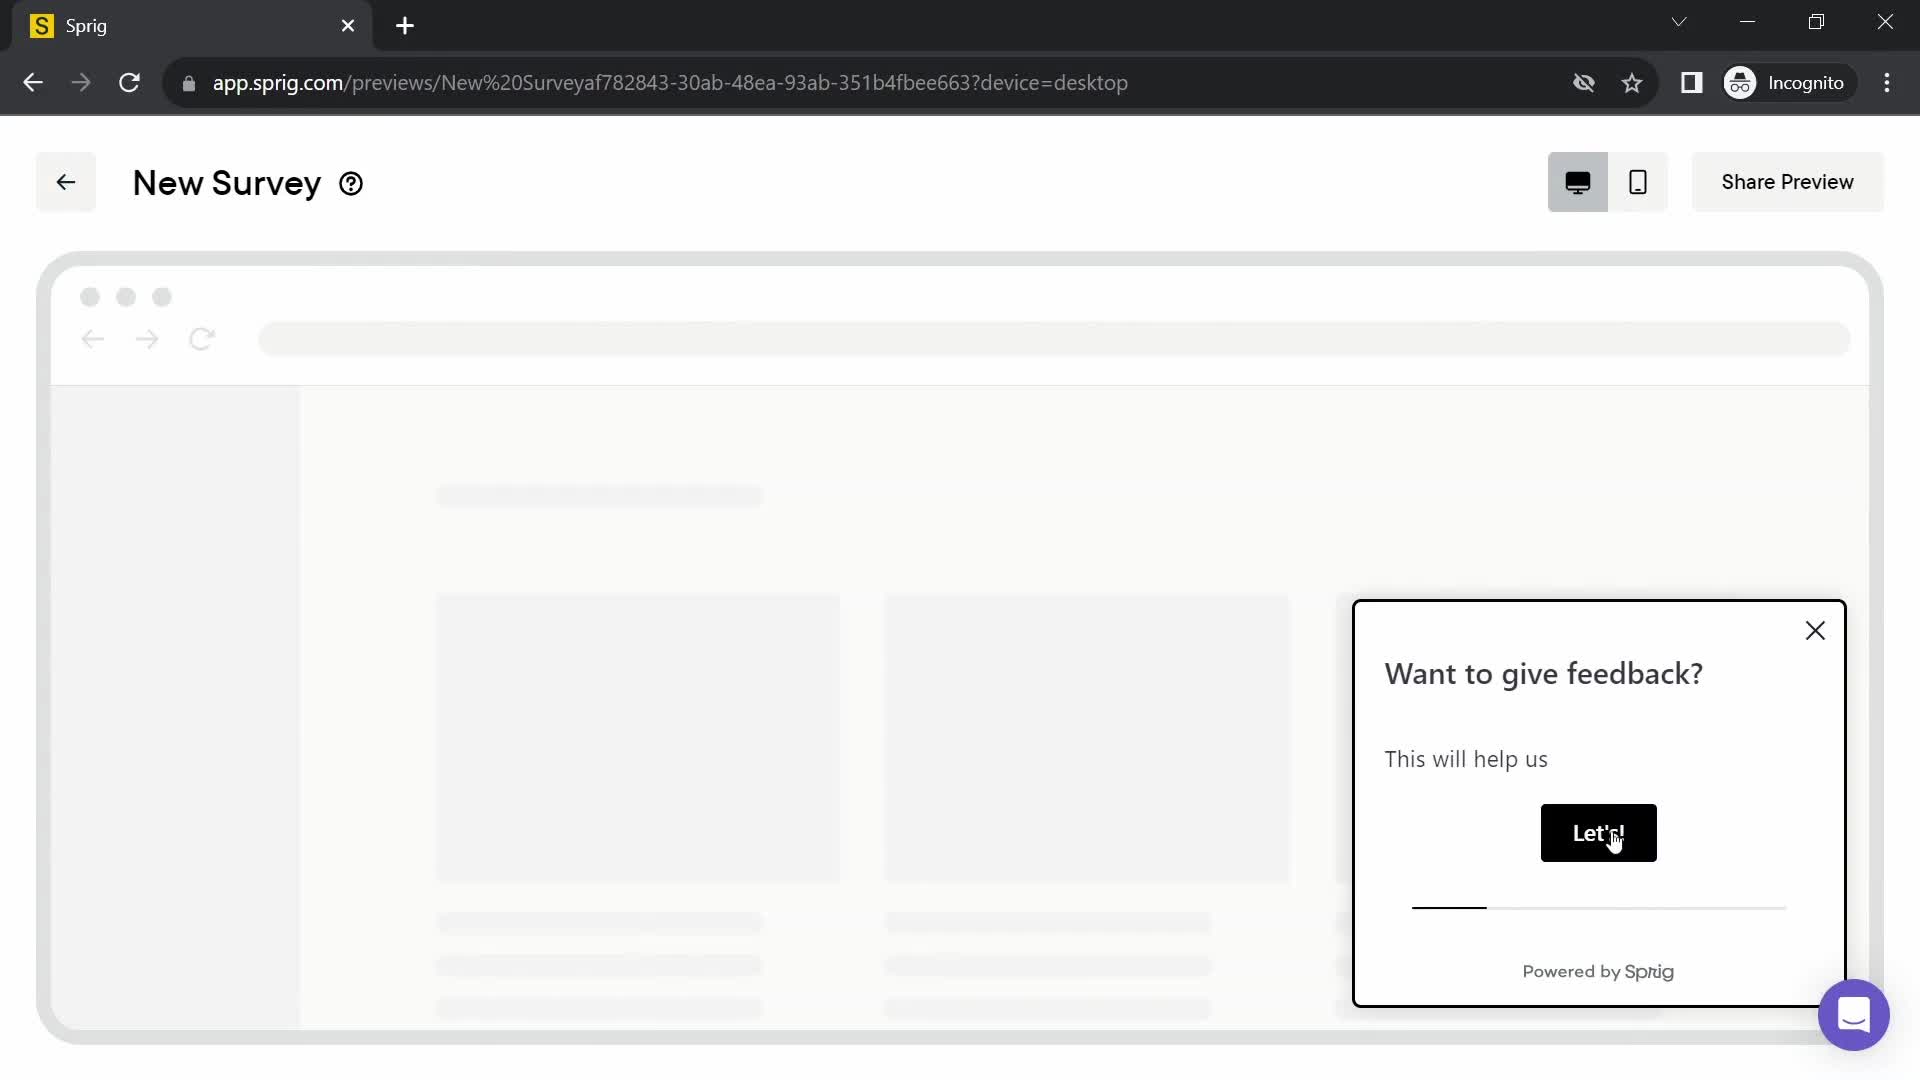This screenshot has height=1080, width=1920.
Task: Click the 'Let's!' button in survey
Action: [x=1598, y=832]
